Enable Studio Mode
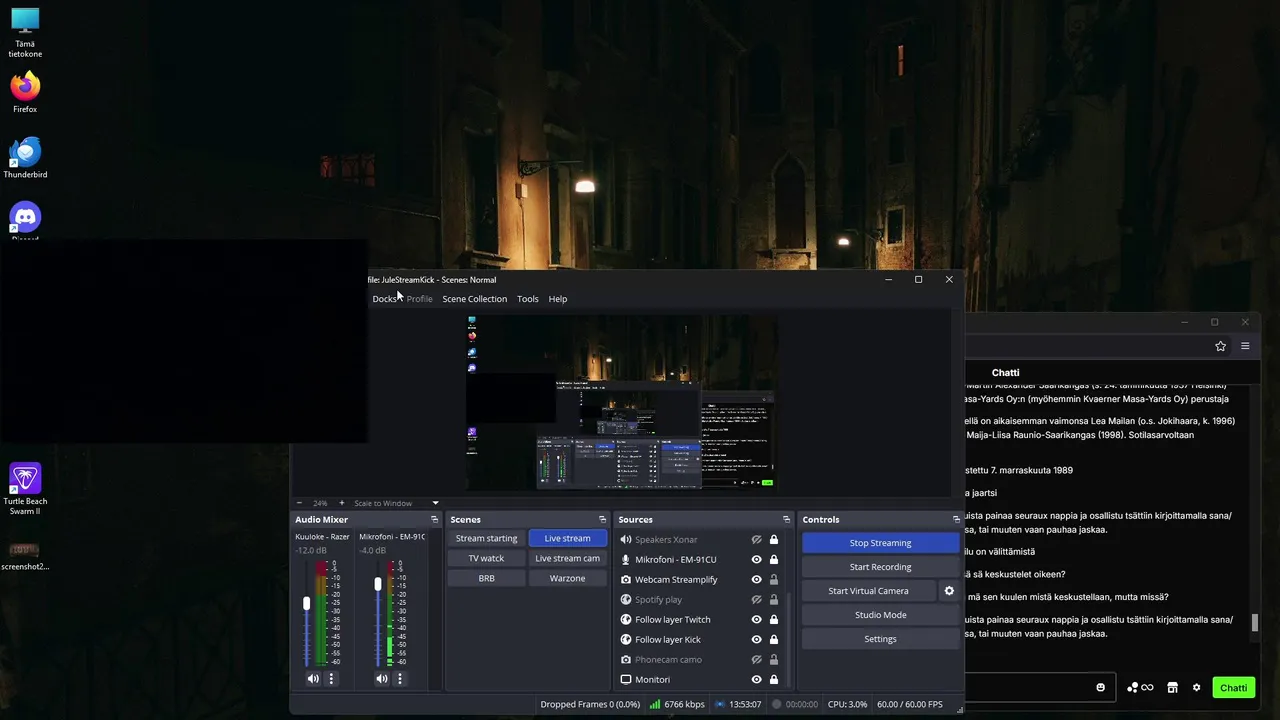Image resolution: width=1280 pixels, height=720 pixels. [880, 615]
